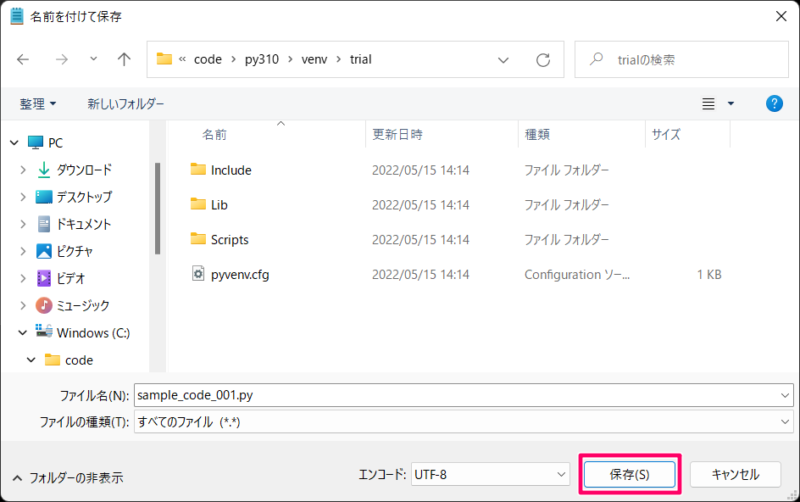
Task: Click the view layout icon
Action: coord(709,104)
